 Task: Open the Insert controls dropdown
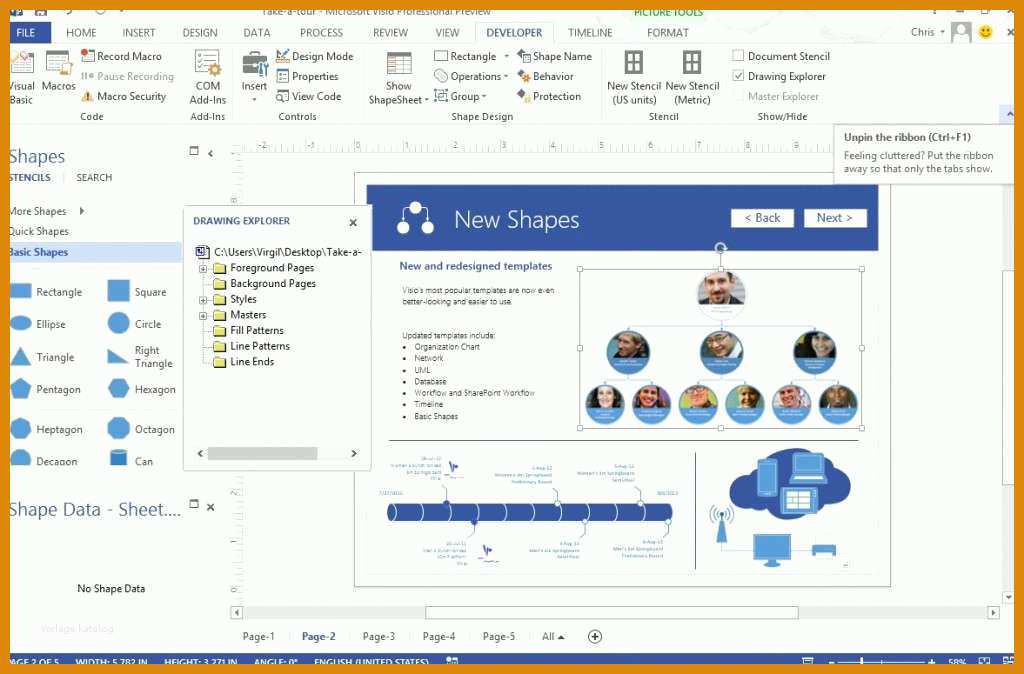pyautogui.click(x=254, y=99)
